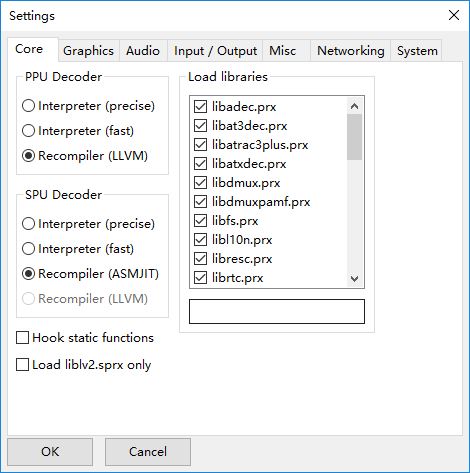Uncheck libfs.prx library
Screen dimensions: 470x473
(200, 221)
